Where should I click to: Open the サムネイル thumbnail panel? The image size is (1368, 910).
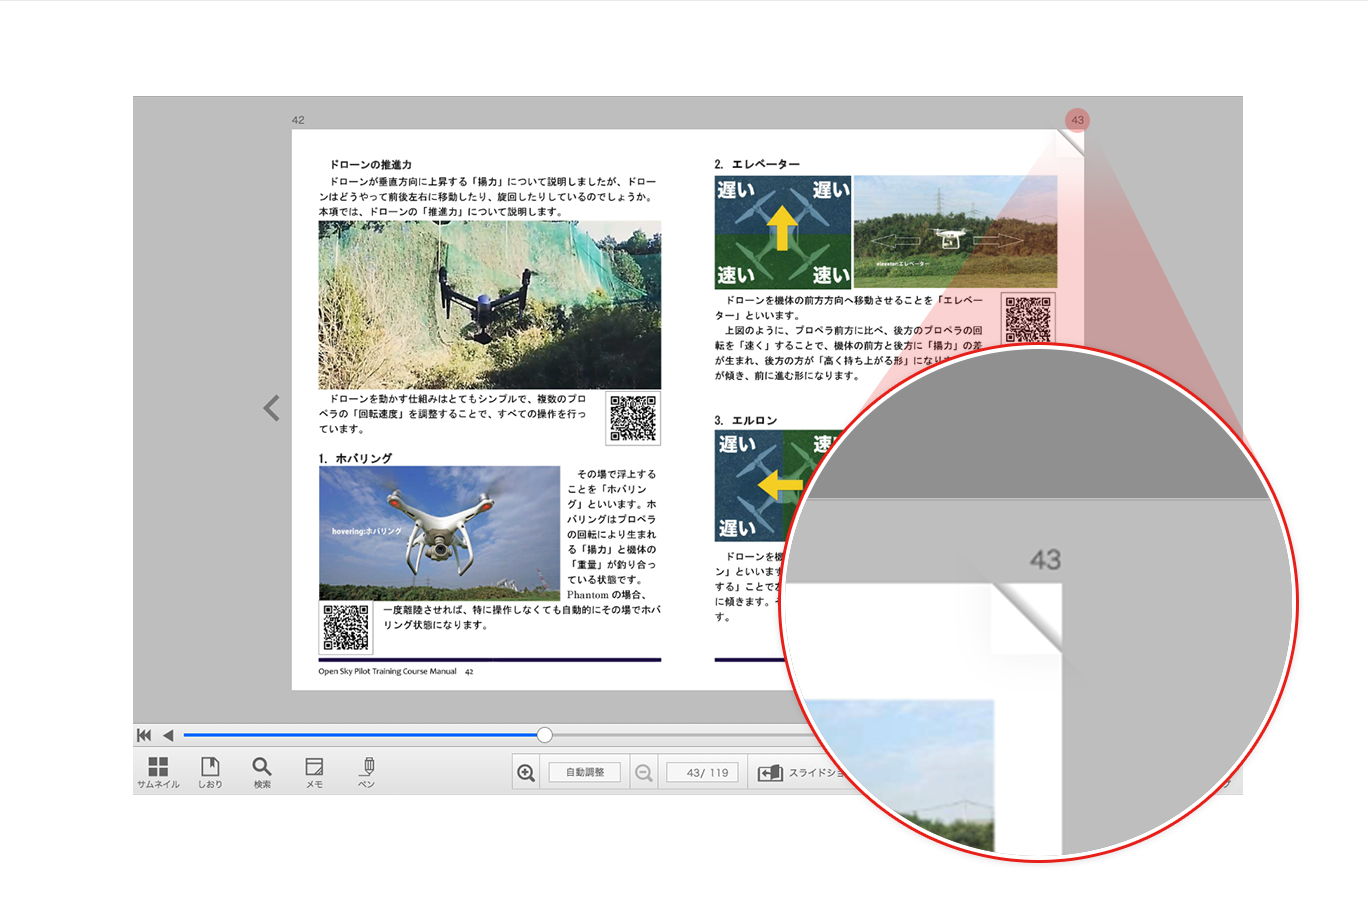click(158, 771)
